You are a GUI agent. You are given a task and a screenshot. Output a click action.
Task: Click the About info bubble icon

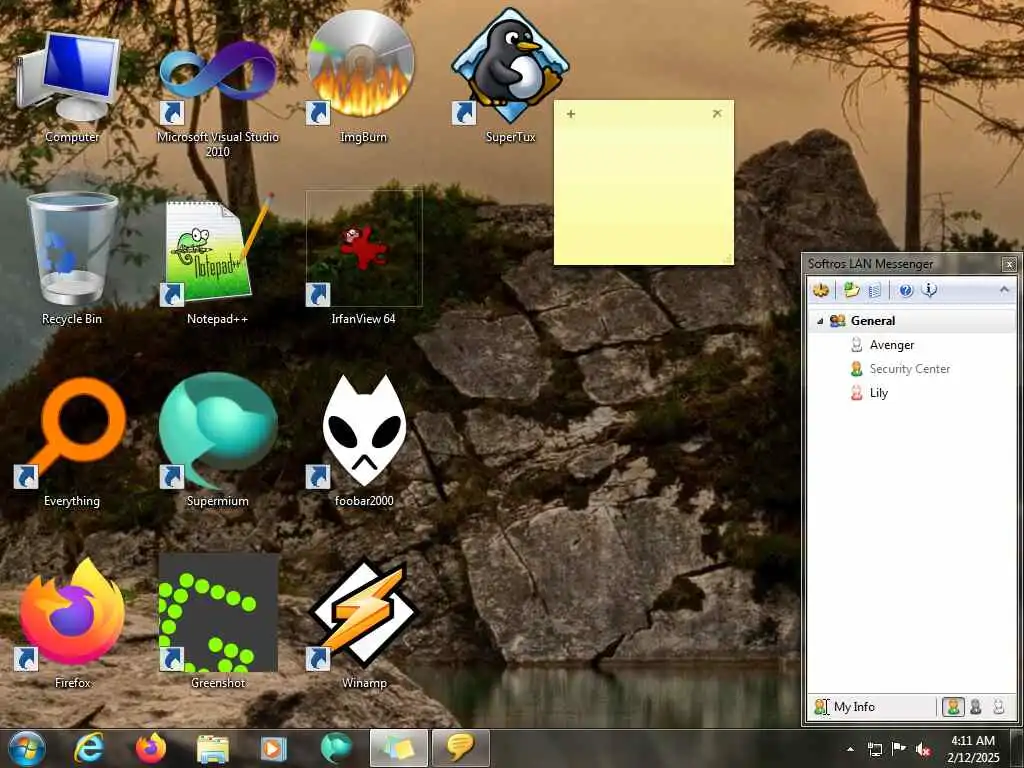pyautogui.click(x=929, y=290)
